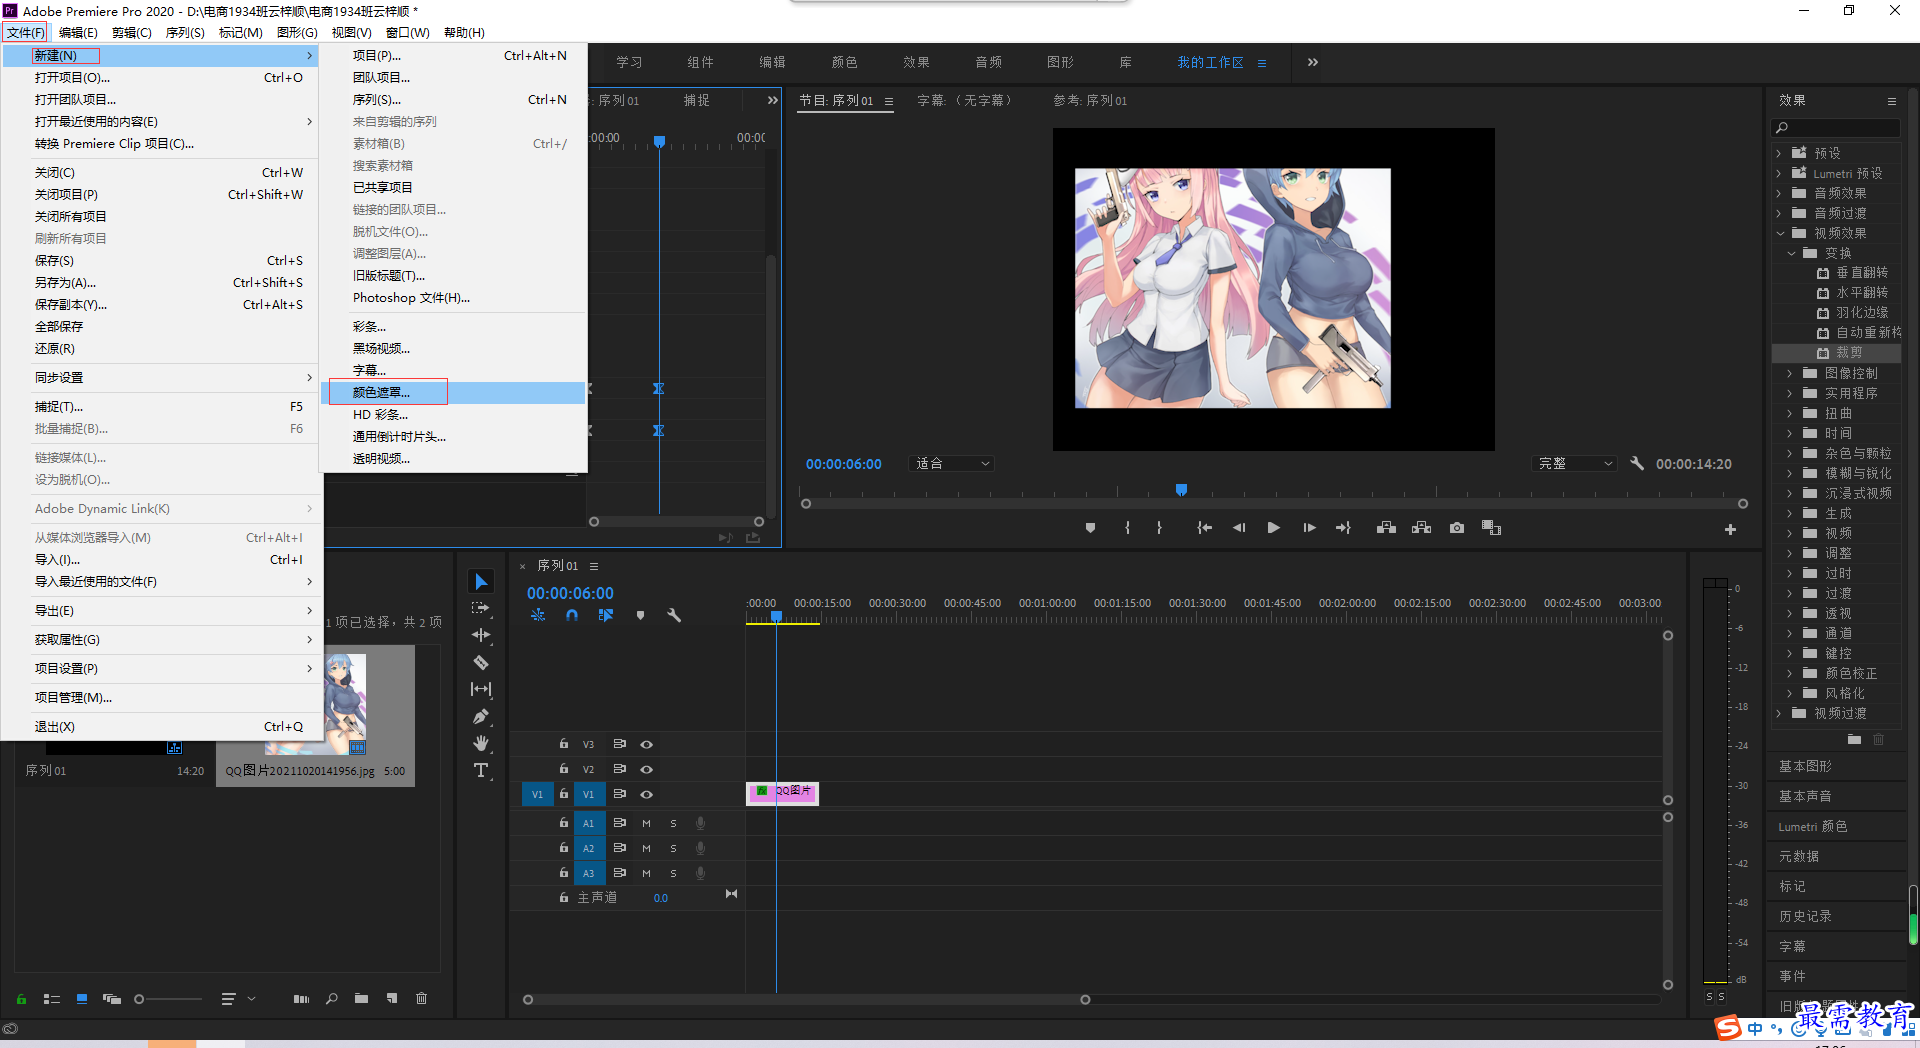Switch project panel to list view
The width and height of the screenshot is (1920, 1048).
[x=52, y=998]
